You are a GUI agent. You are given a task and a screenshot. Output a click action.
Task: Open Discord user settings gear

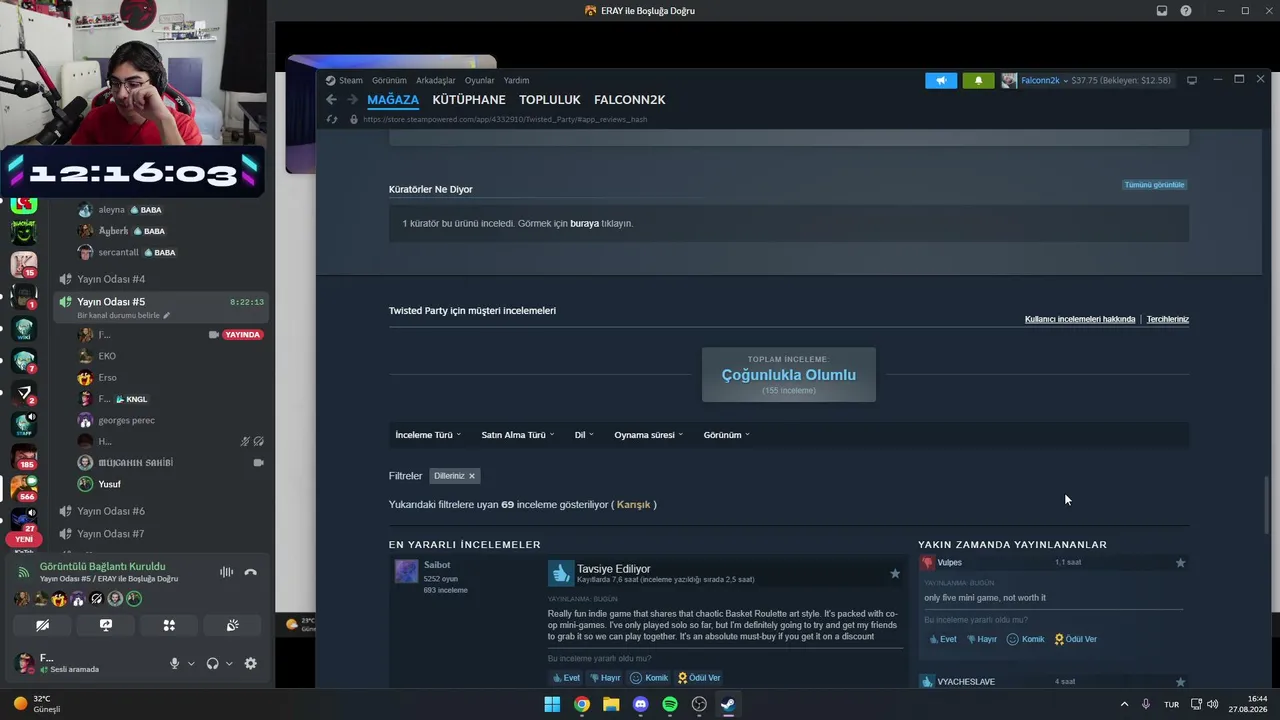coord(250,663)
